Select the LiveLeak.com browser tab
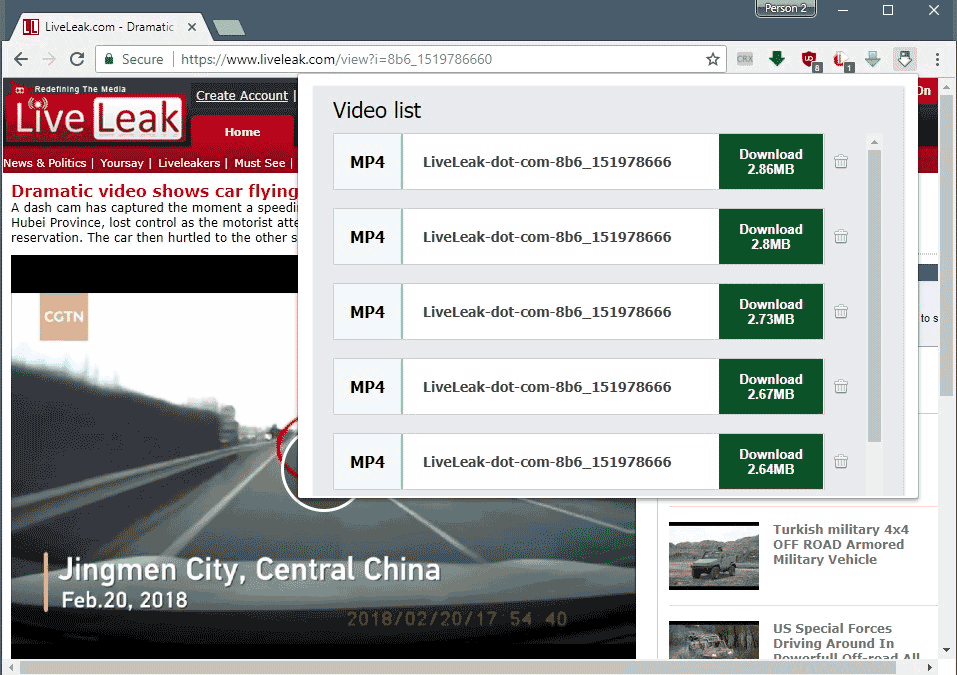 pyautogui.click(x=110, y=27)
